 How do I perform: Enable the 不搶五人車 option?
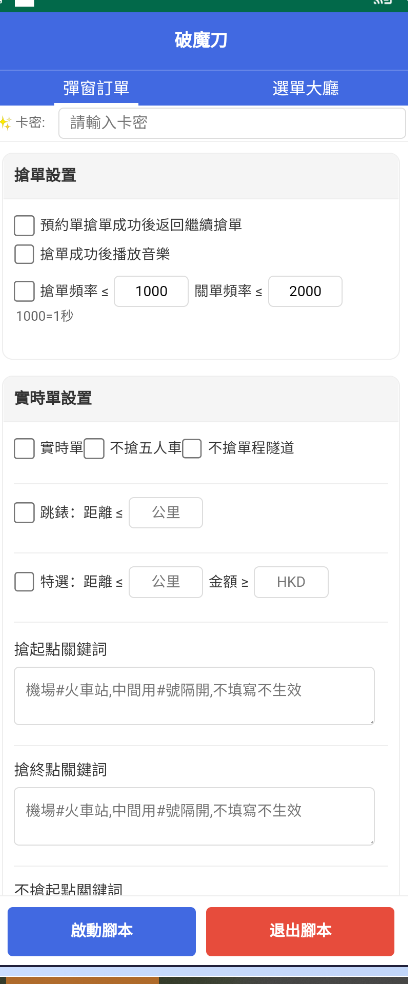coord(94,449)
